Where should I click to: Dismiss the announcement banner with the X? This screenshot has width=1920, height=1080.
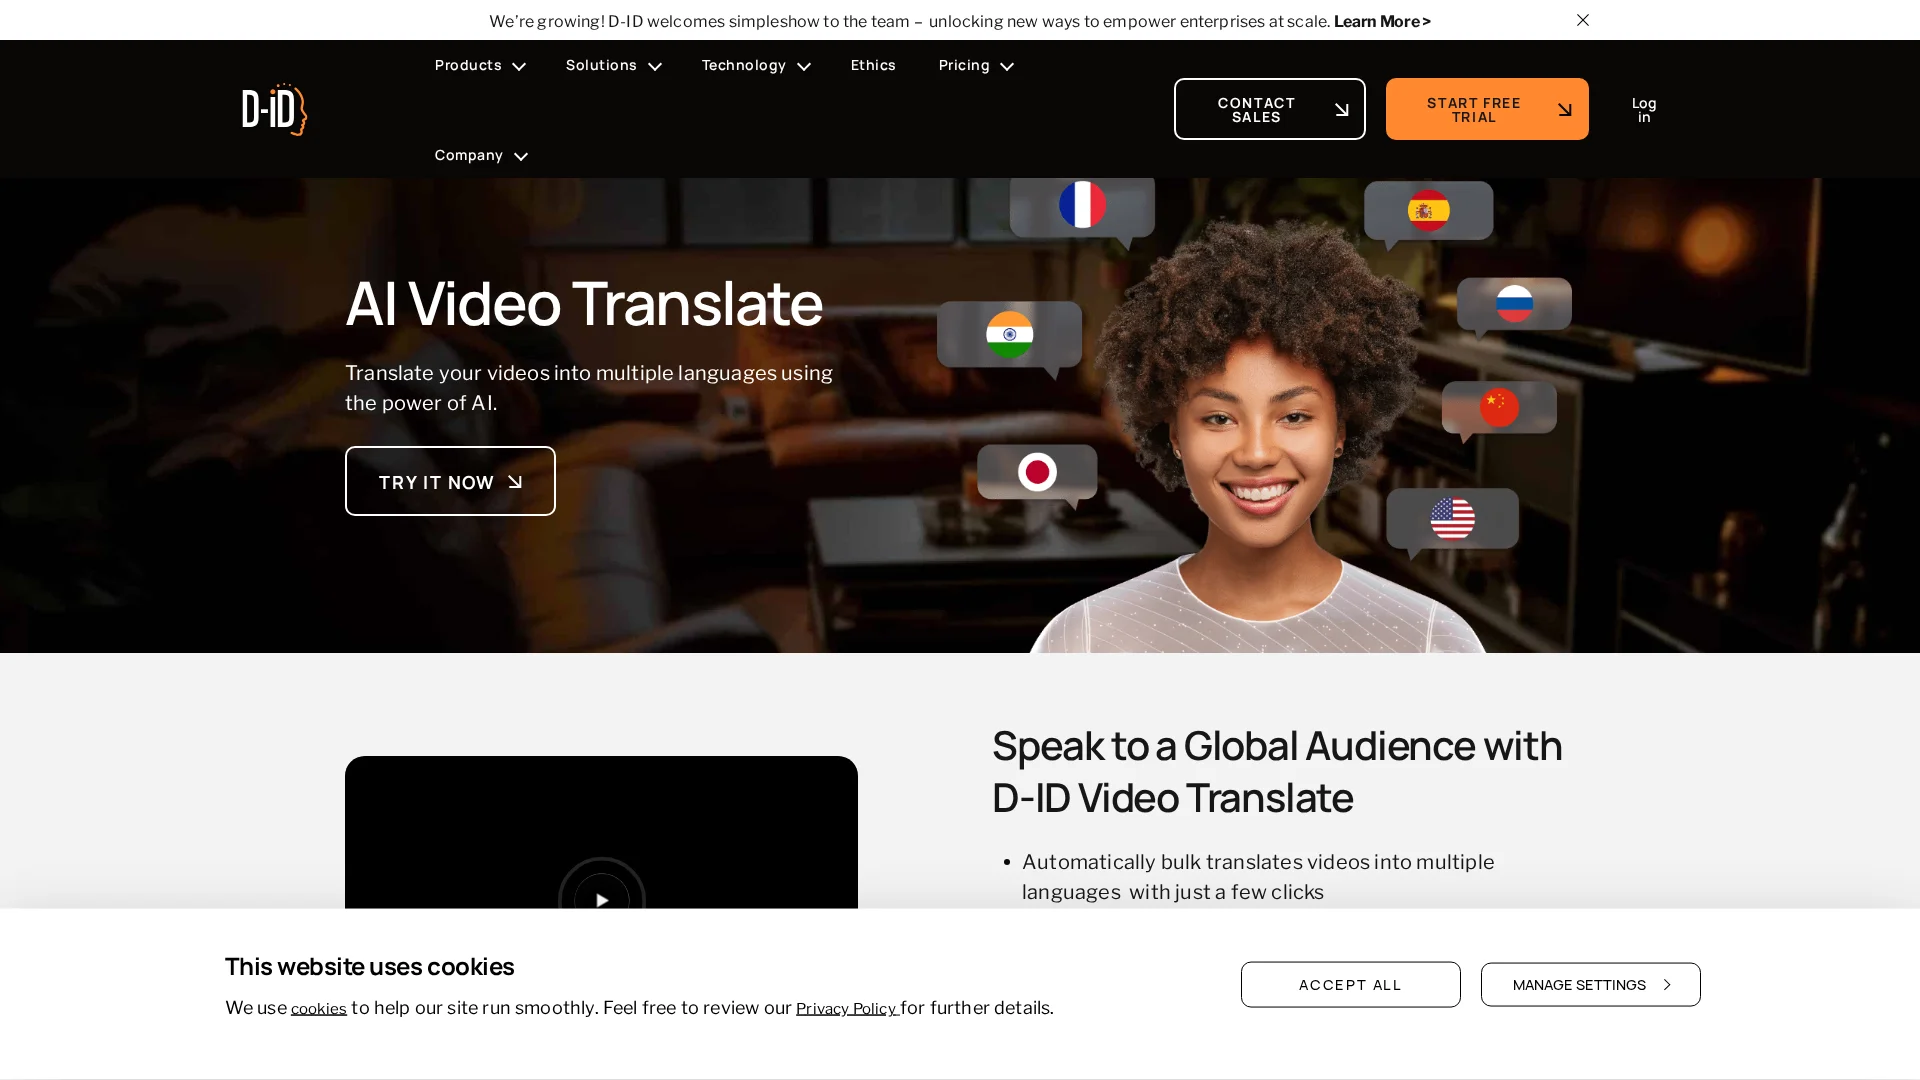pyautogui.click(x=1582, y=20)
